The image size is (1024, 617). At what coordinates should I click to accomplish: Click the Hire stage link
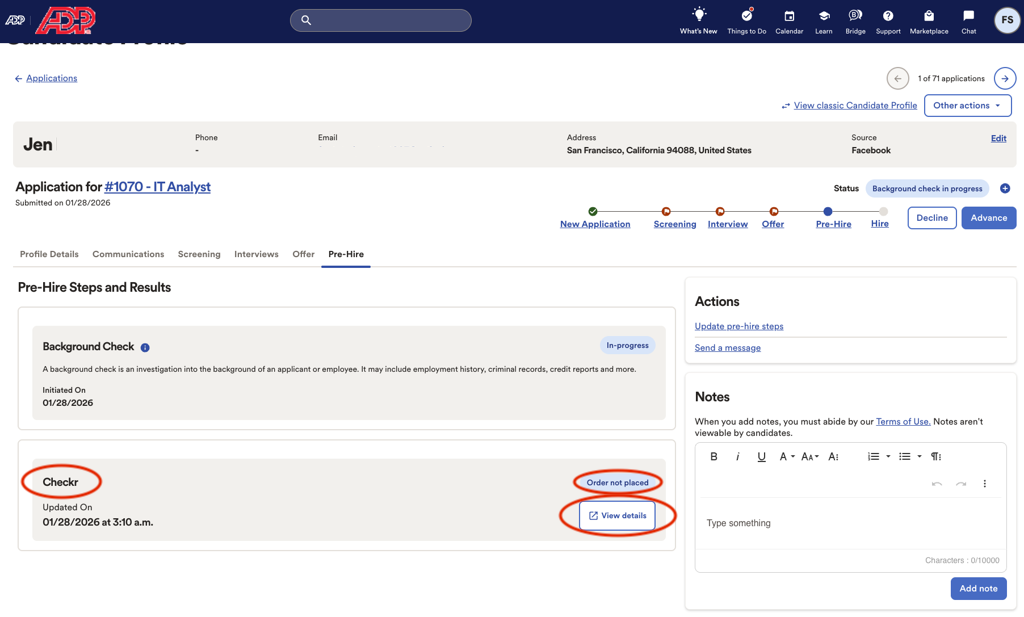[x=880, y=223]
